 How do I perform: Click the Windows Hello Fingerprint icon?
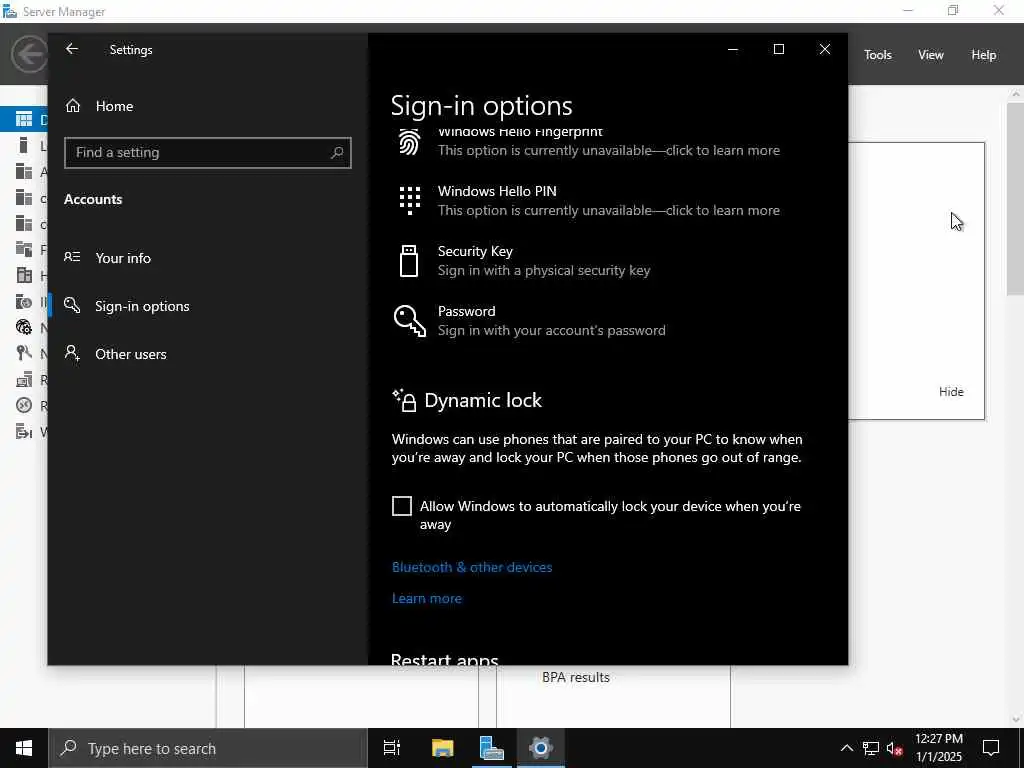[x=409, y=142]
